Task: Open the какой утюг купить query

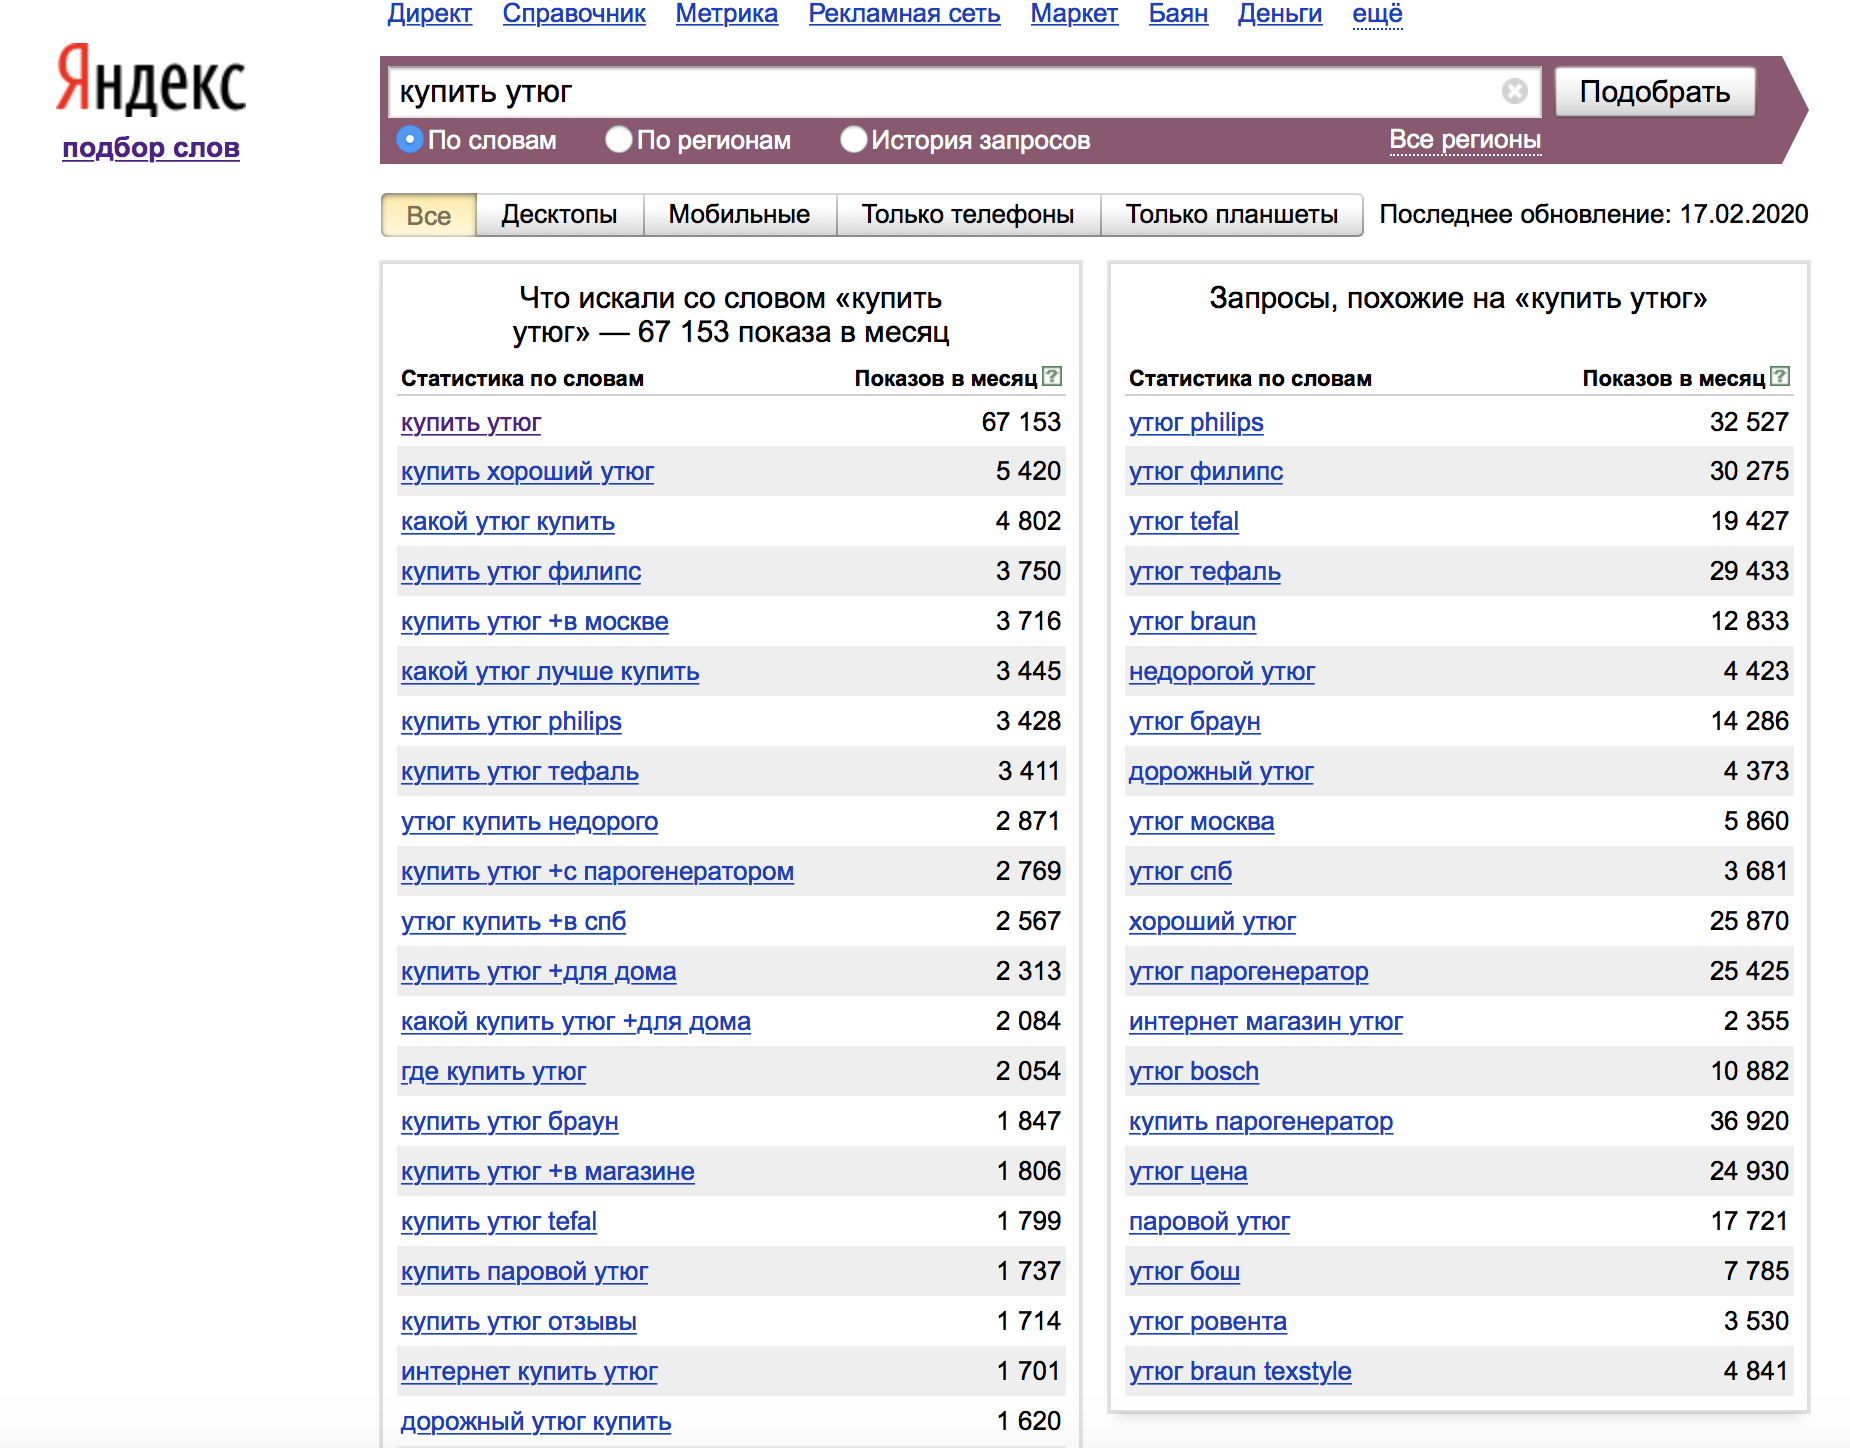Action: 507,522
